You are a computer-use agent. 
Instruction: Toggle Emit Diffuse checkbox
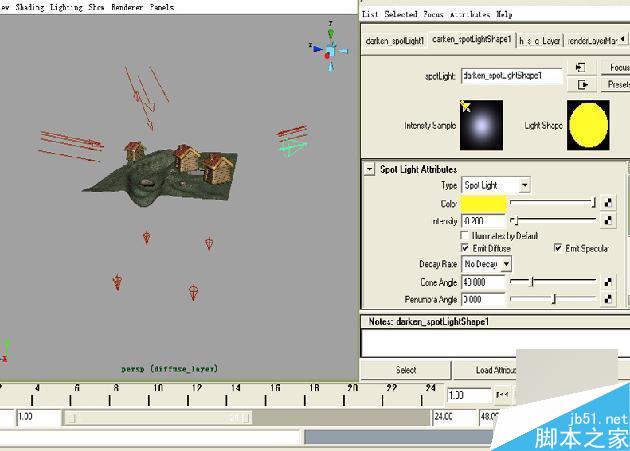pos(465,248)
